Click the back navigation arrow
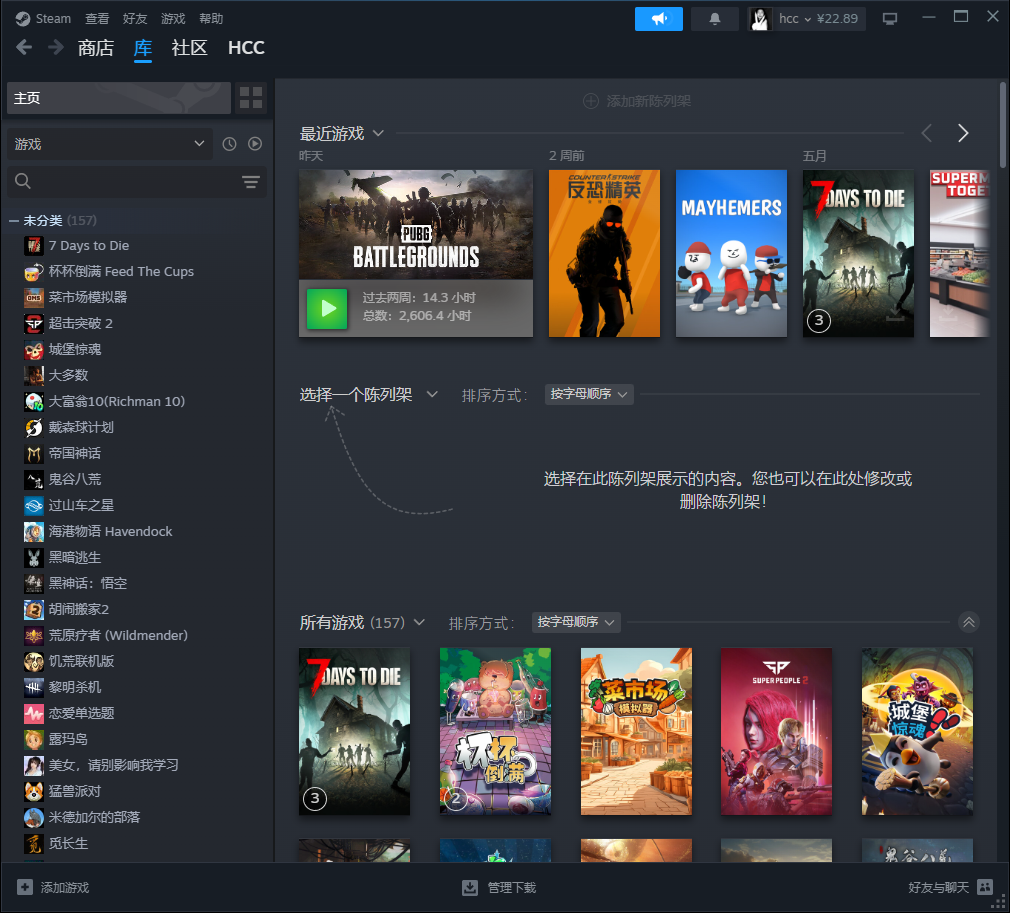Image resolution: width=1010 pixels, height=913 pixels. [24, 47]
